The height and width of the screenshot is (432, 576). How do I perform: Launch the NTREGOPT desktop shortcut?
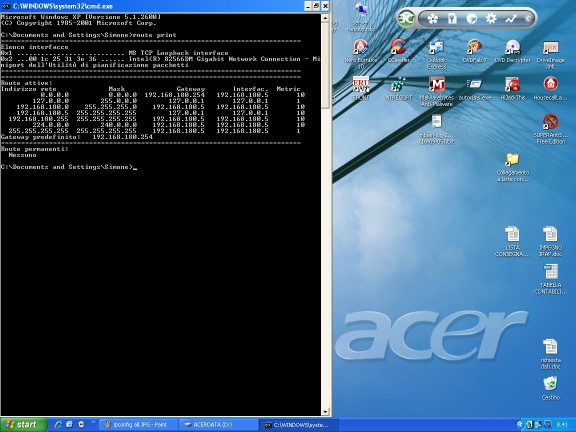pyautogui.click(x=399, y=88)
